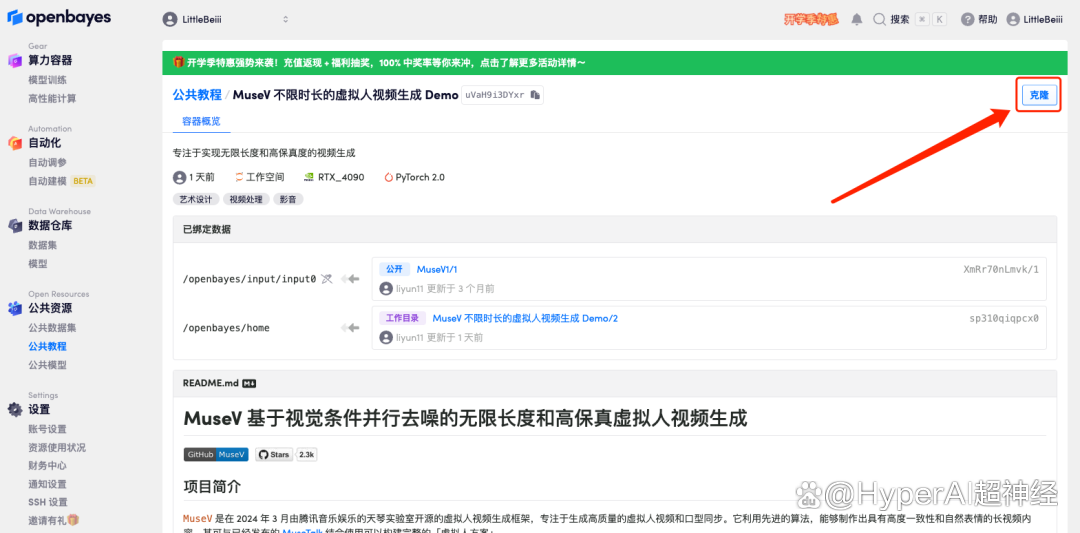Click the green promotion banner
Screen dimensions: 1080x533
point(610,63)
